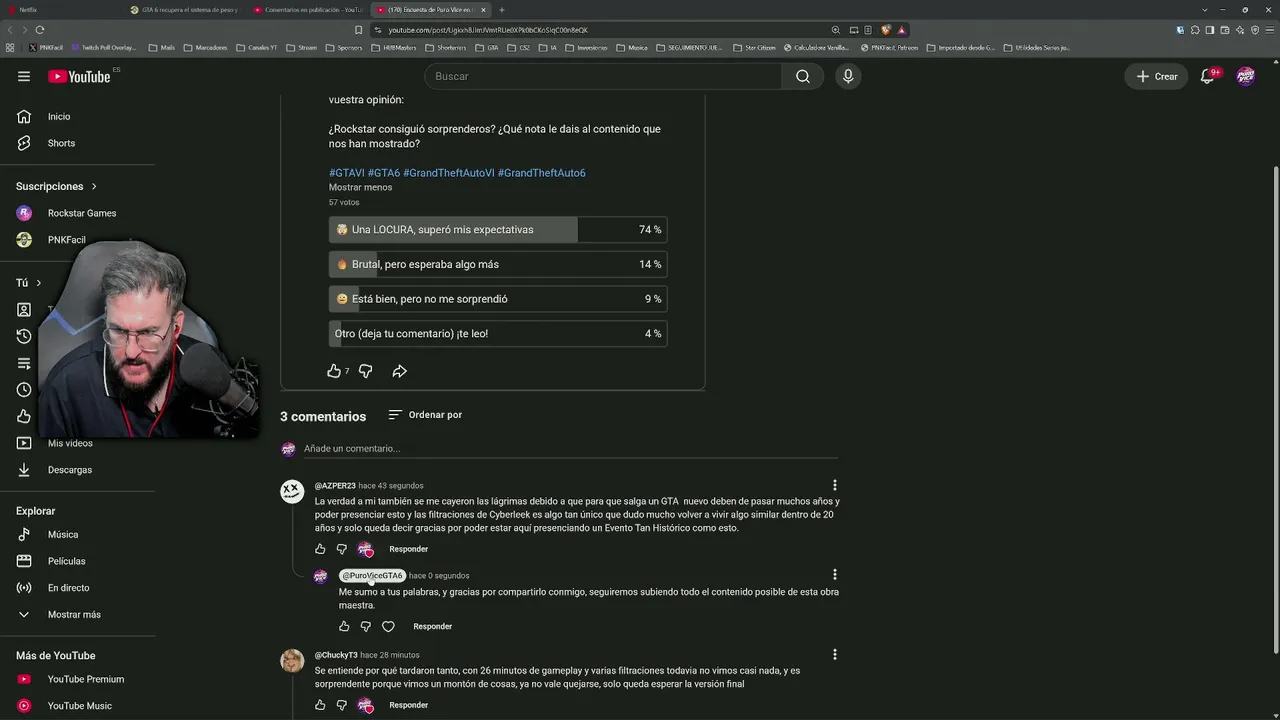Toggle creator heart on PuroViceGTA6 reply
1280x720 pixels.
point(388,626)
